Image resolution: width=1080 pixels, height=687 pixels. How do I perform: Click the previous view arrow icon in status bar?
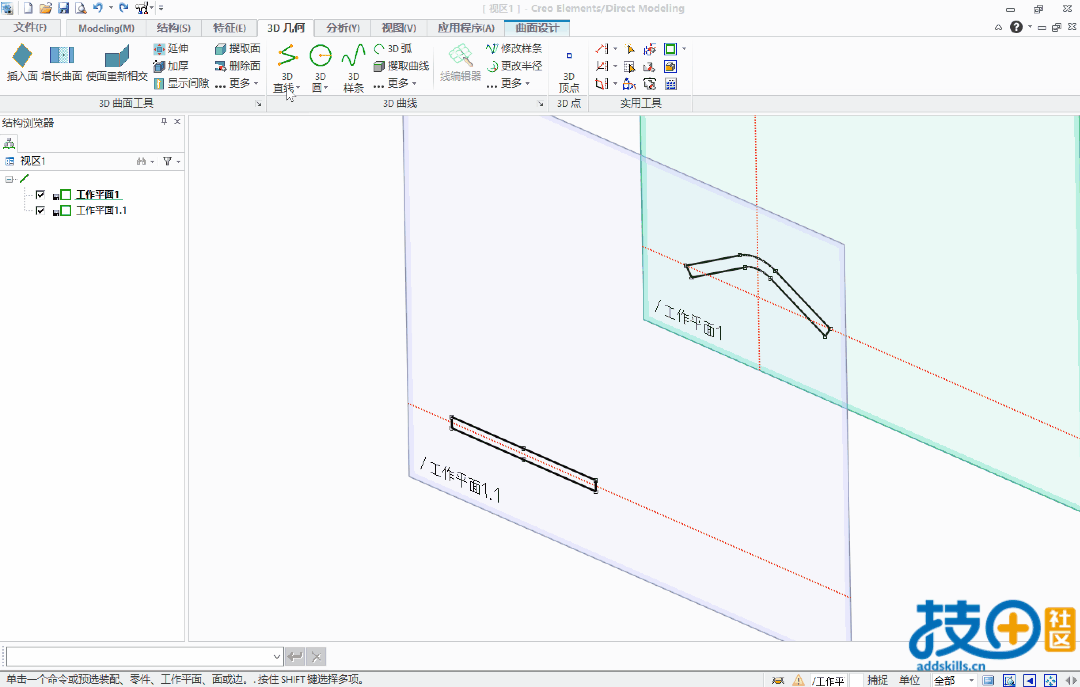(1029, 680)
